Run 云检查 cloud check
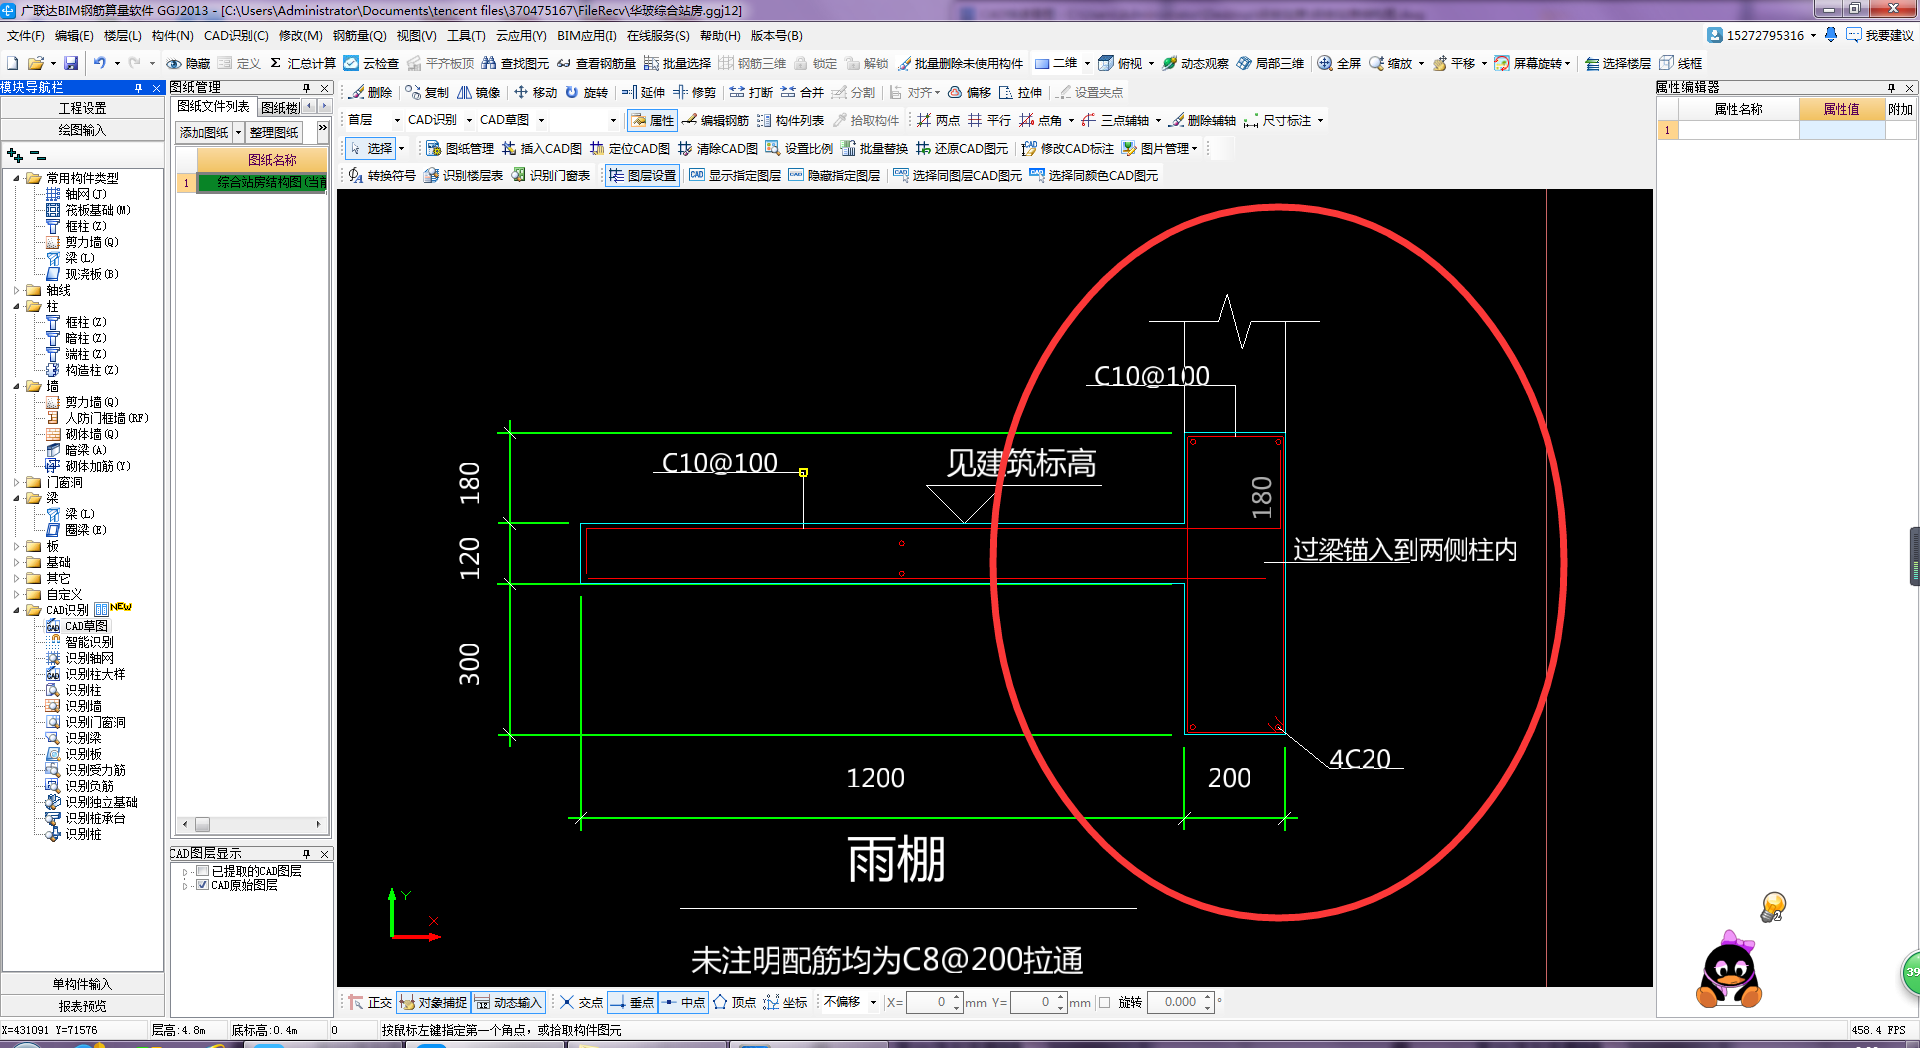Viewport: 1920px width, 1048px height. pyautogui.click(x=371, y=63)
